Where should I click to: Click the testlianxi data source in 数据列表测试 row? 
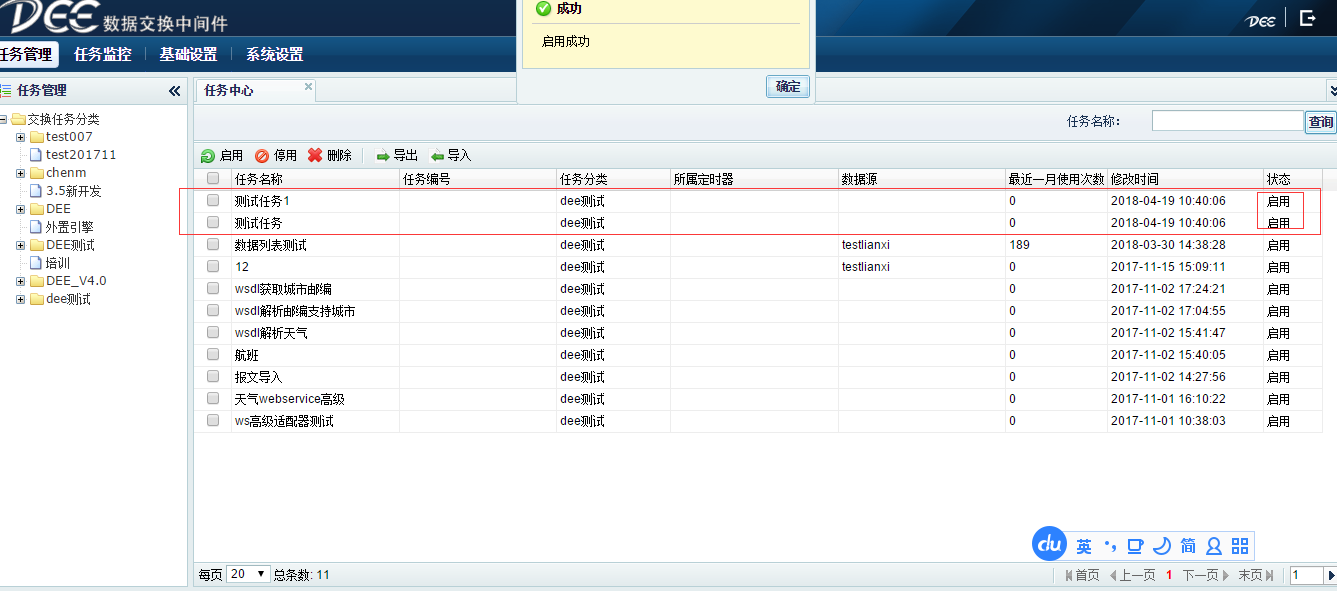click(866, 245)
